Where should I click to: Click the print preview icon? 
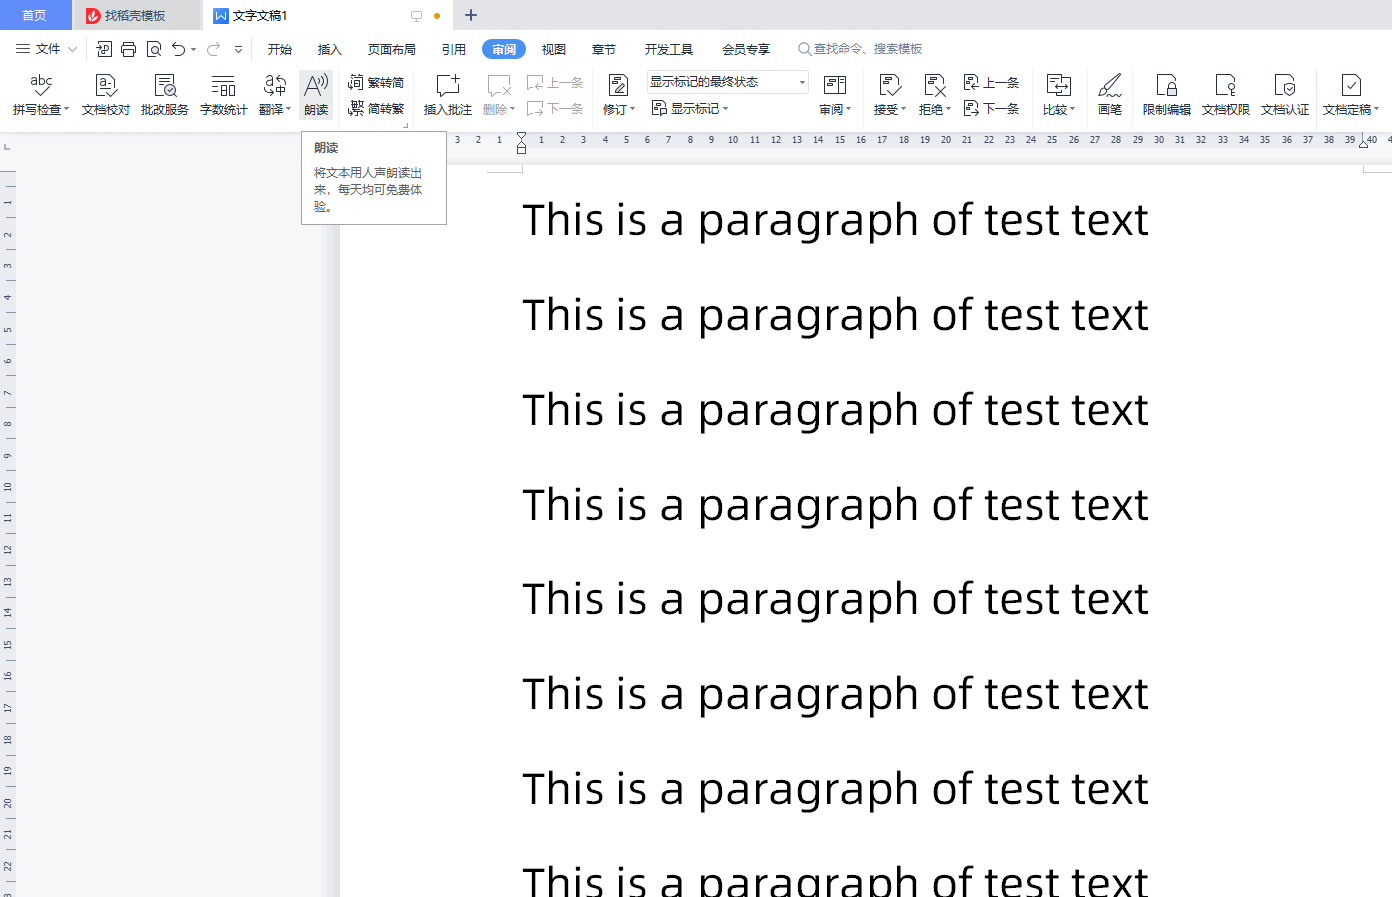point(154,49)
